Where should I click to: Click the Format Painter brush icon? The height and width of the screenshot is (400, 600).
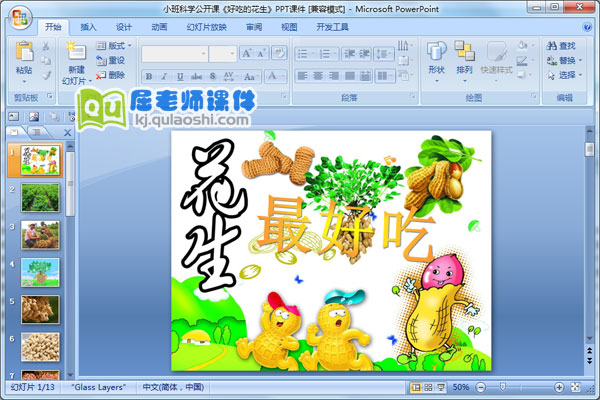pos(46,75)
